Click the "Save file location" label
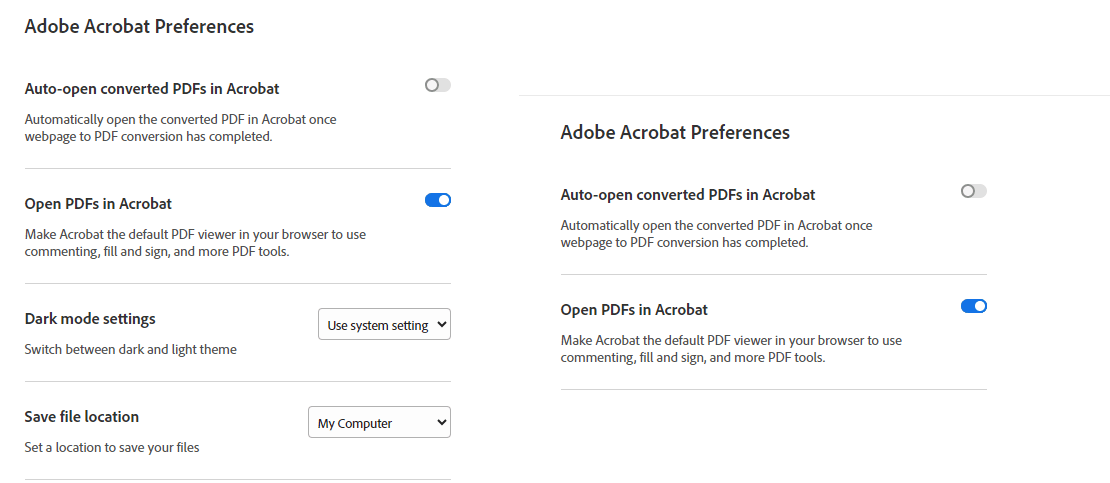This screenshot has height=483, width=1110. [x=82, y=417]
